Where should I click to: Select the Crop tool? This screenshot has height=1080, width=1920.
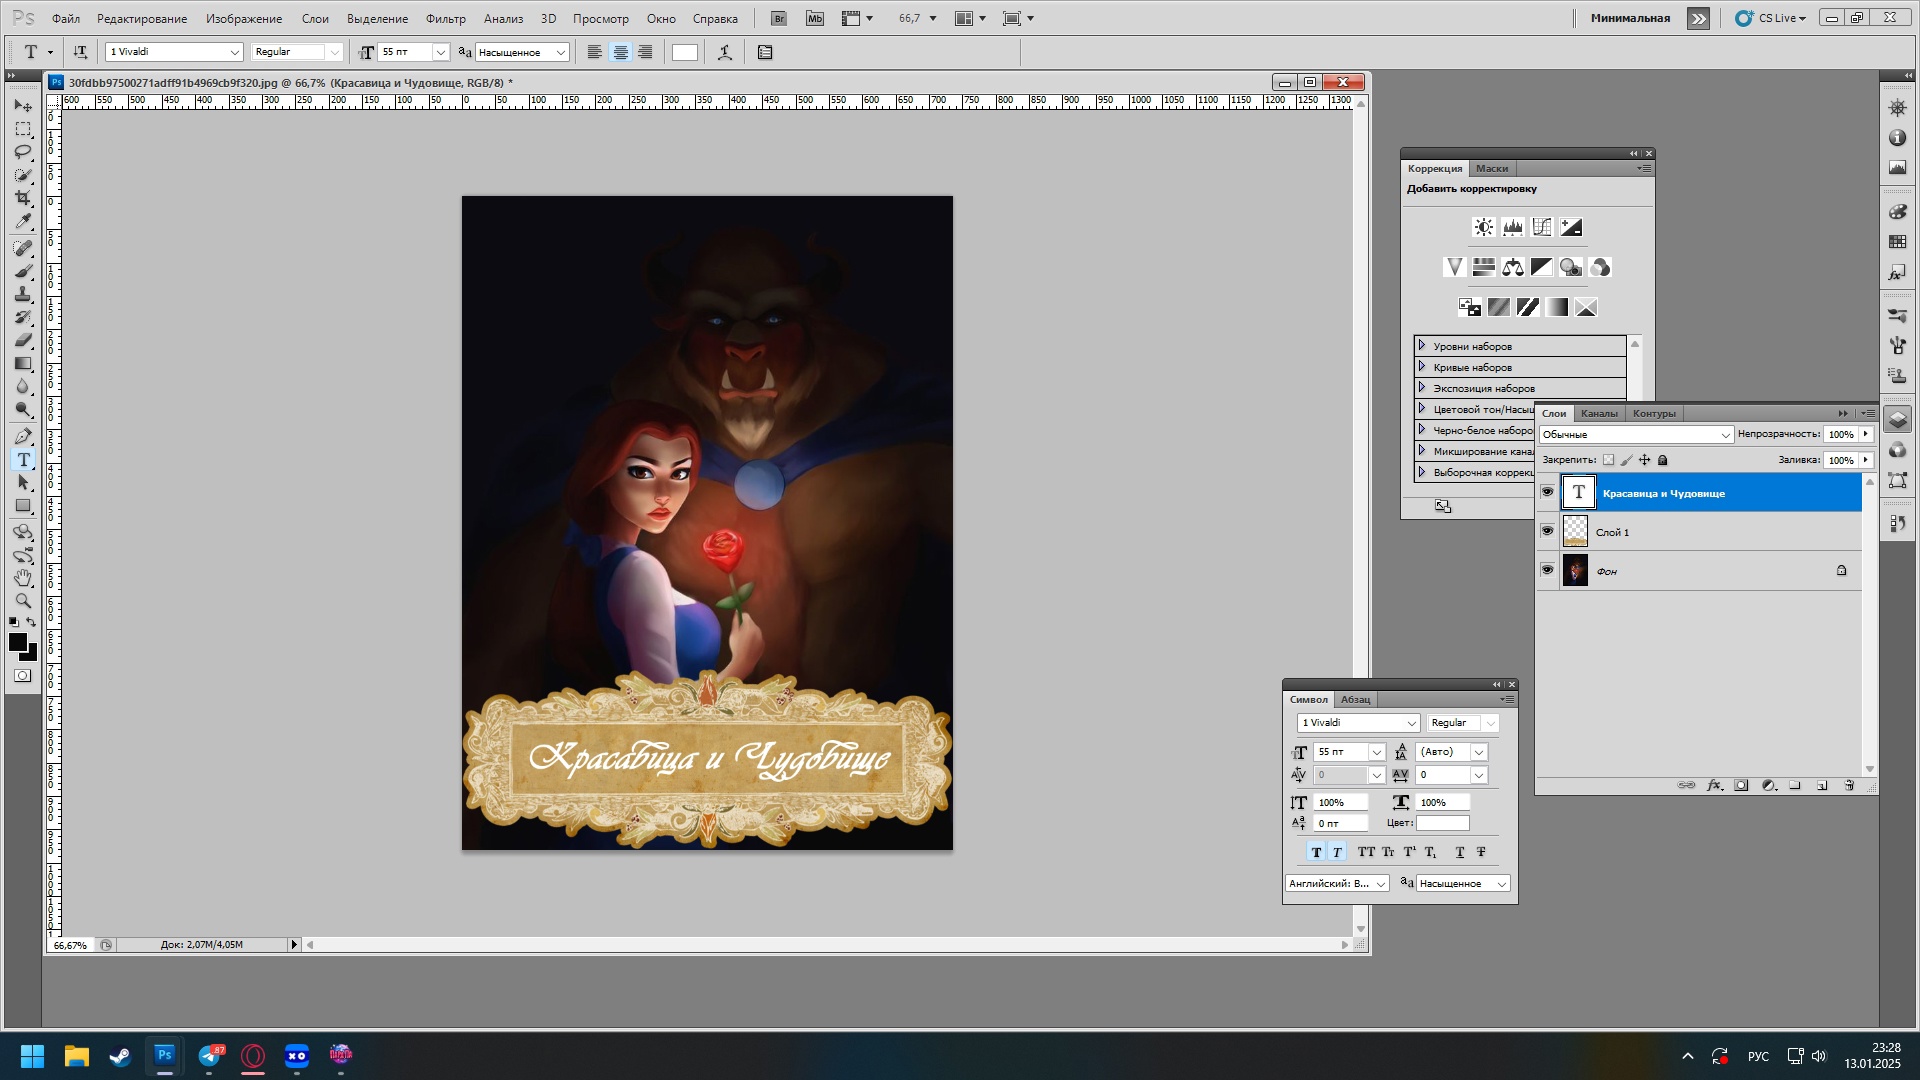[x=23, y=198]
